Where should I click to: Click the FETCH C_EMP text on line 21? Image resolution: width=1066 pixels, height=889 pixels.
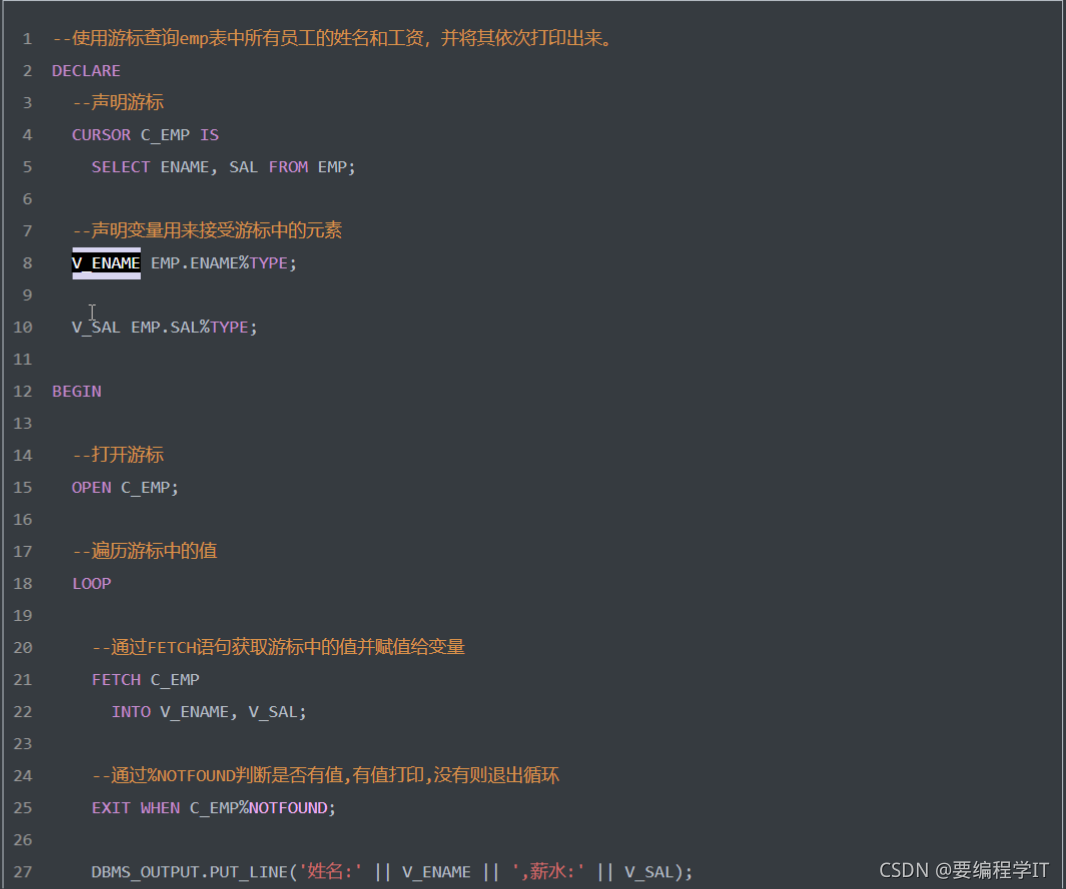point(145,679)
